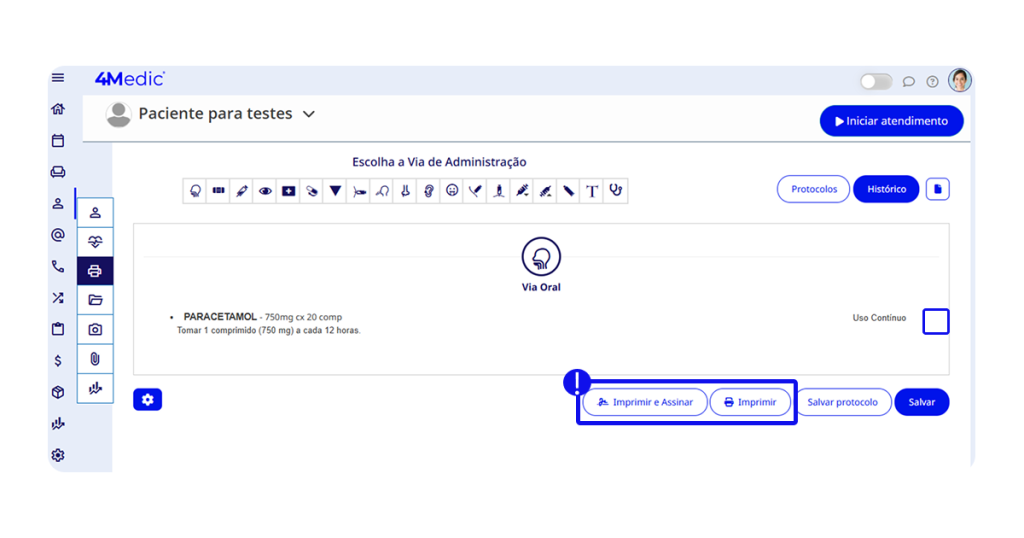
Task: Select the eye (ophthalmic) administration route icon
Action: pos(265,191)
